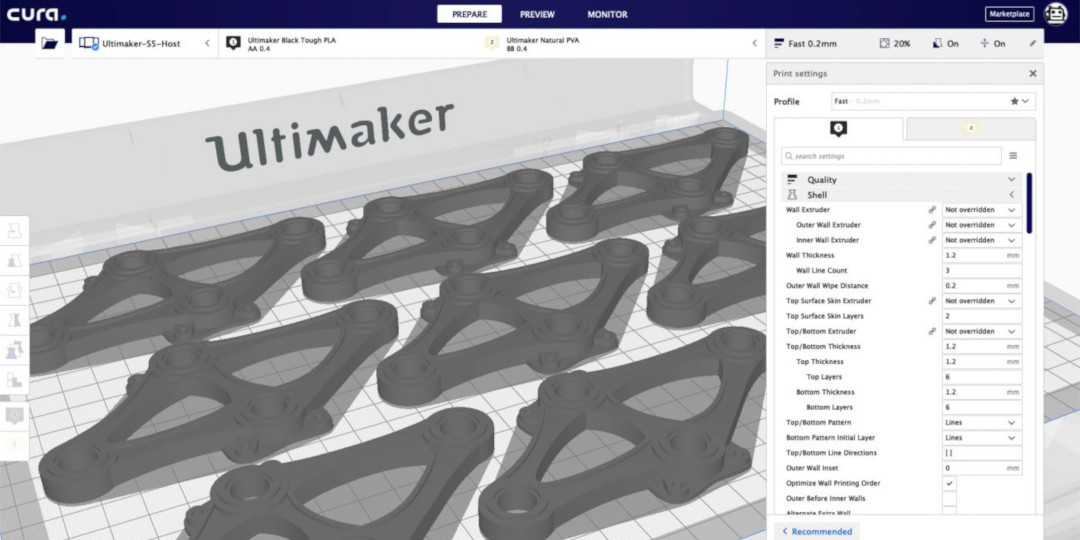Toggle Outer Before Inner Walls checkbox
The height and width of the screenshot is (540, 1080).
click(x=949, y=499)
